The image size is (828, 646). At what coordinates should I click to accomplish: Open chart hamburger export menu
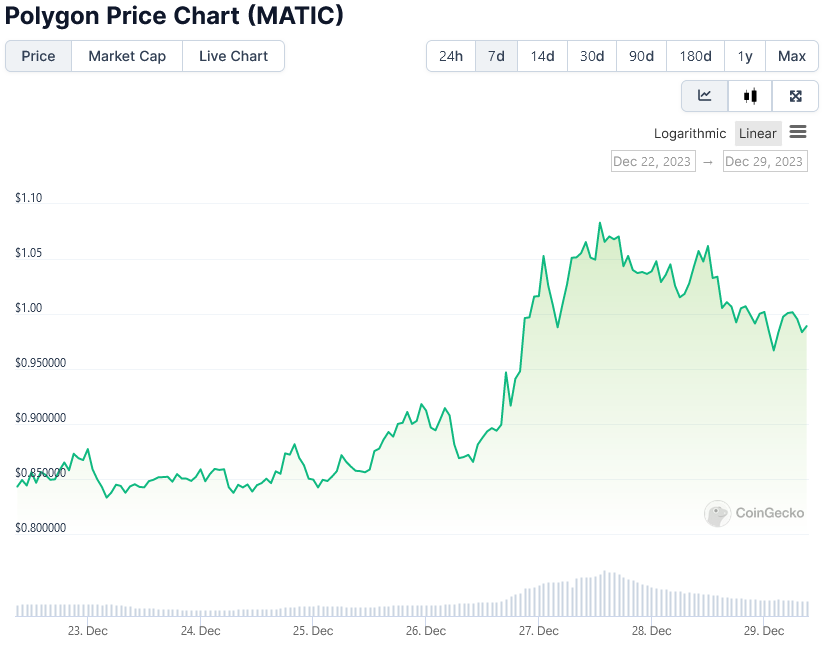pyautogui.click(x=798, y=132)
